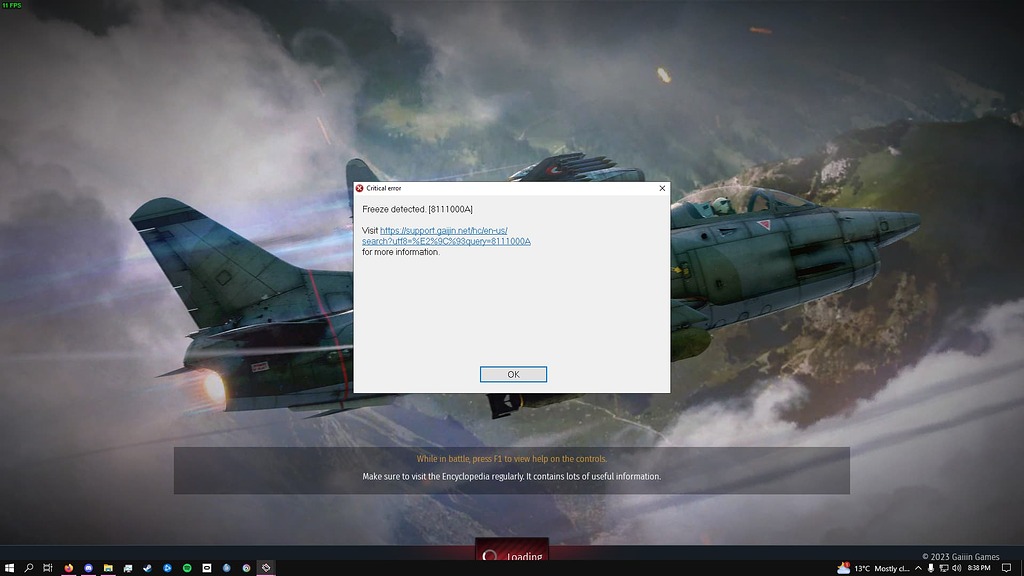Open Task View from the taskbar
Viewport: 1024px width, 576px height.
click(48, 568)
